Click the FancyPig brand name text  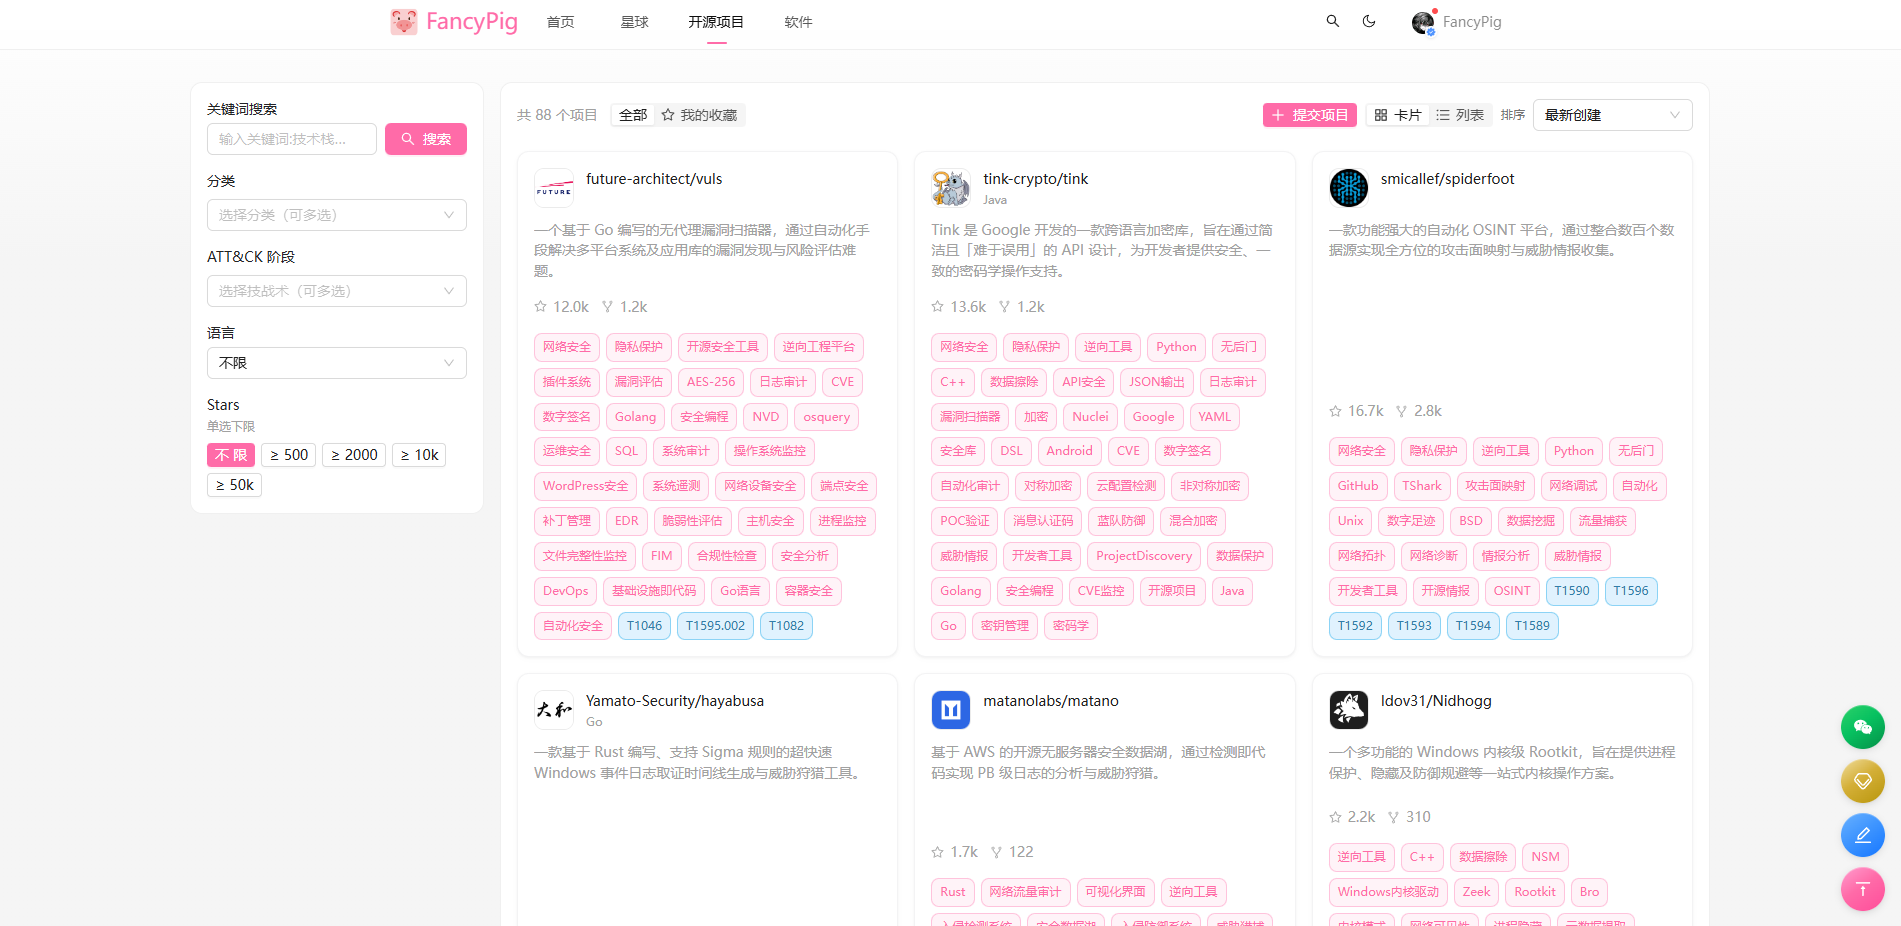(x=472, y=22)
